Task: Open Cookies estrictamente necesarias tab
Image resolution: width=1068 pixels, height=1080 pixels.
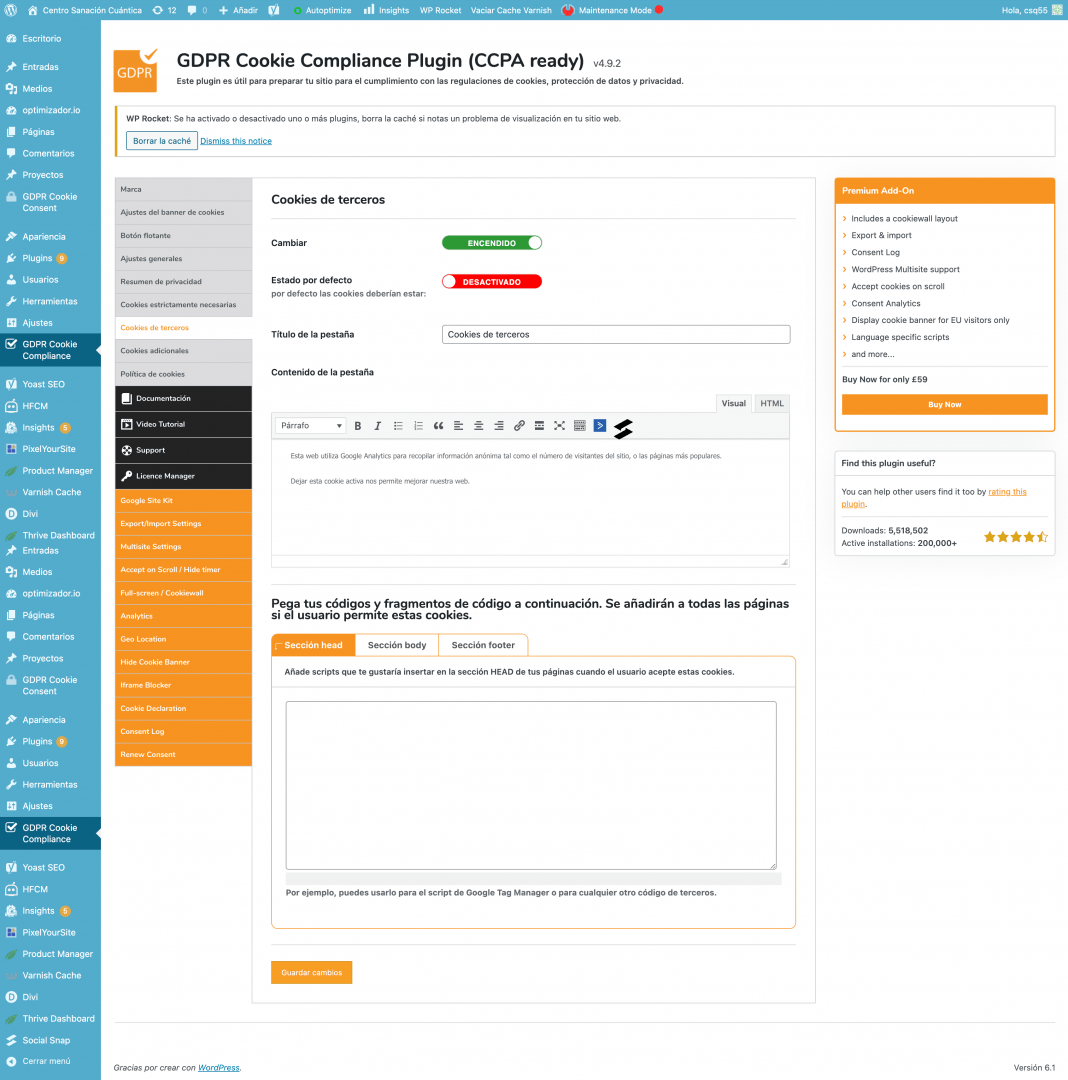Action: point(183,304)
